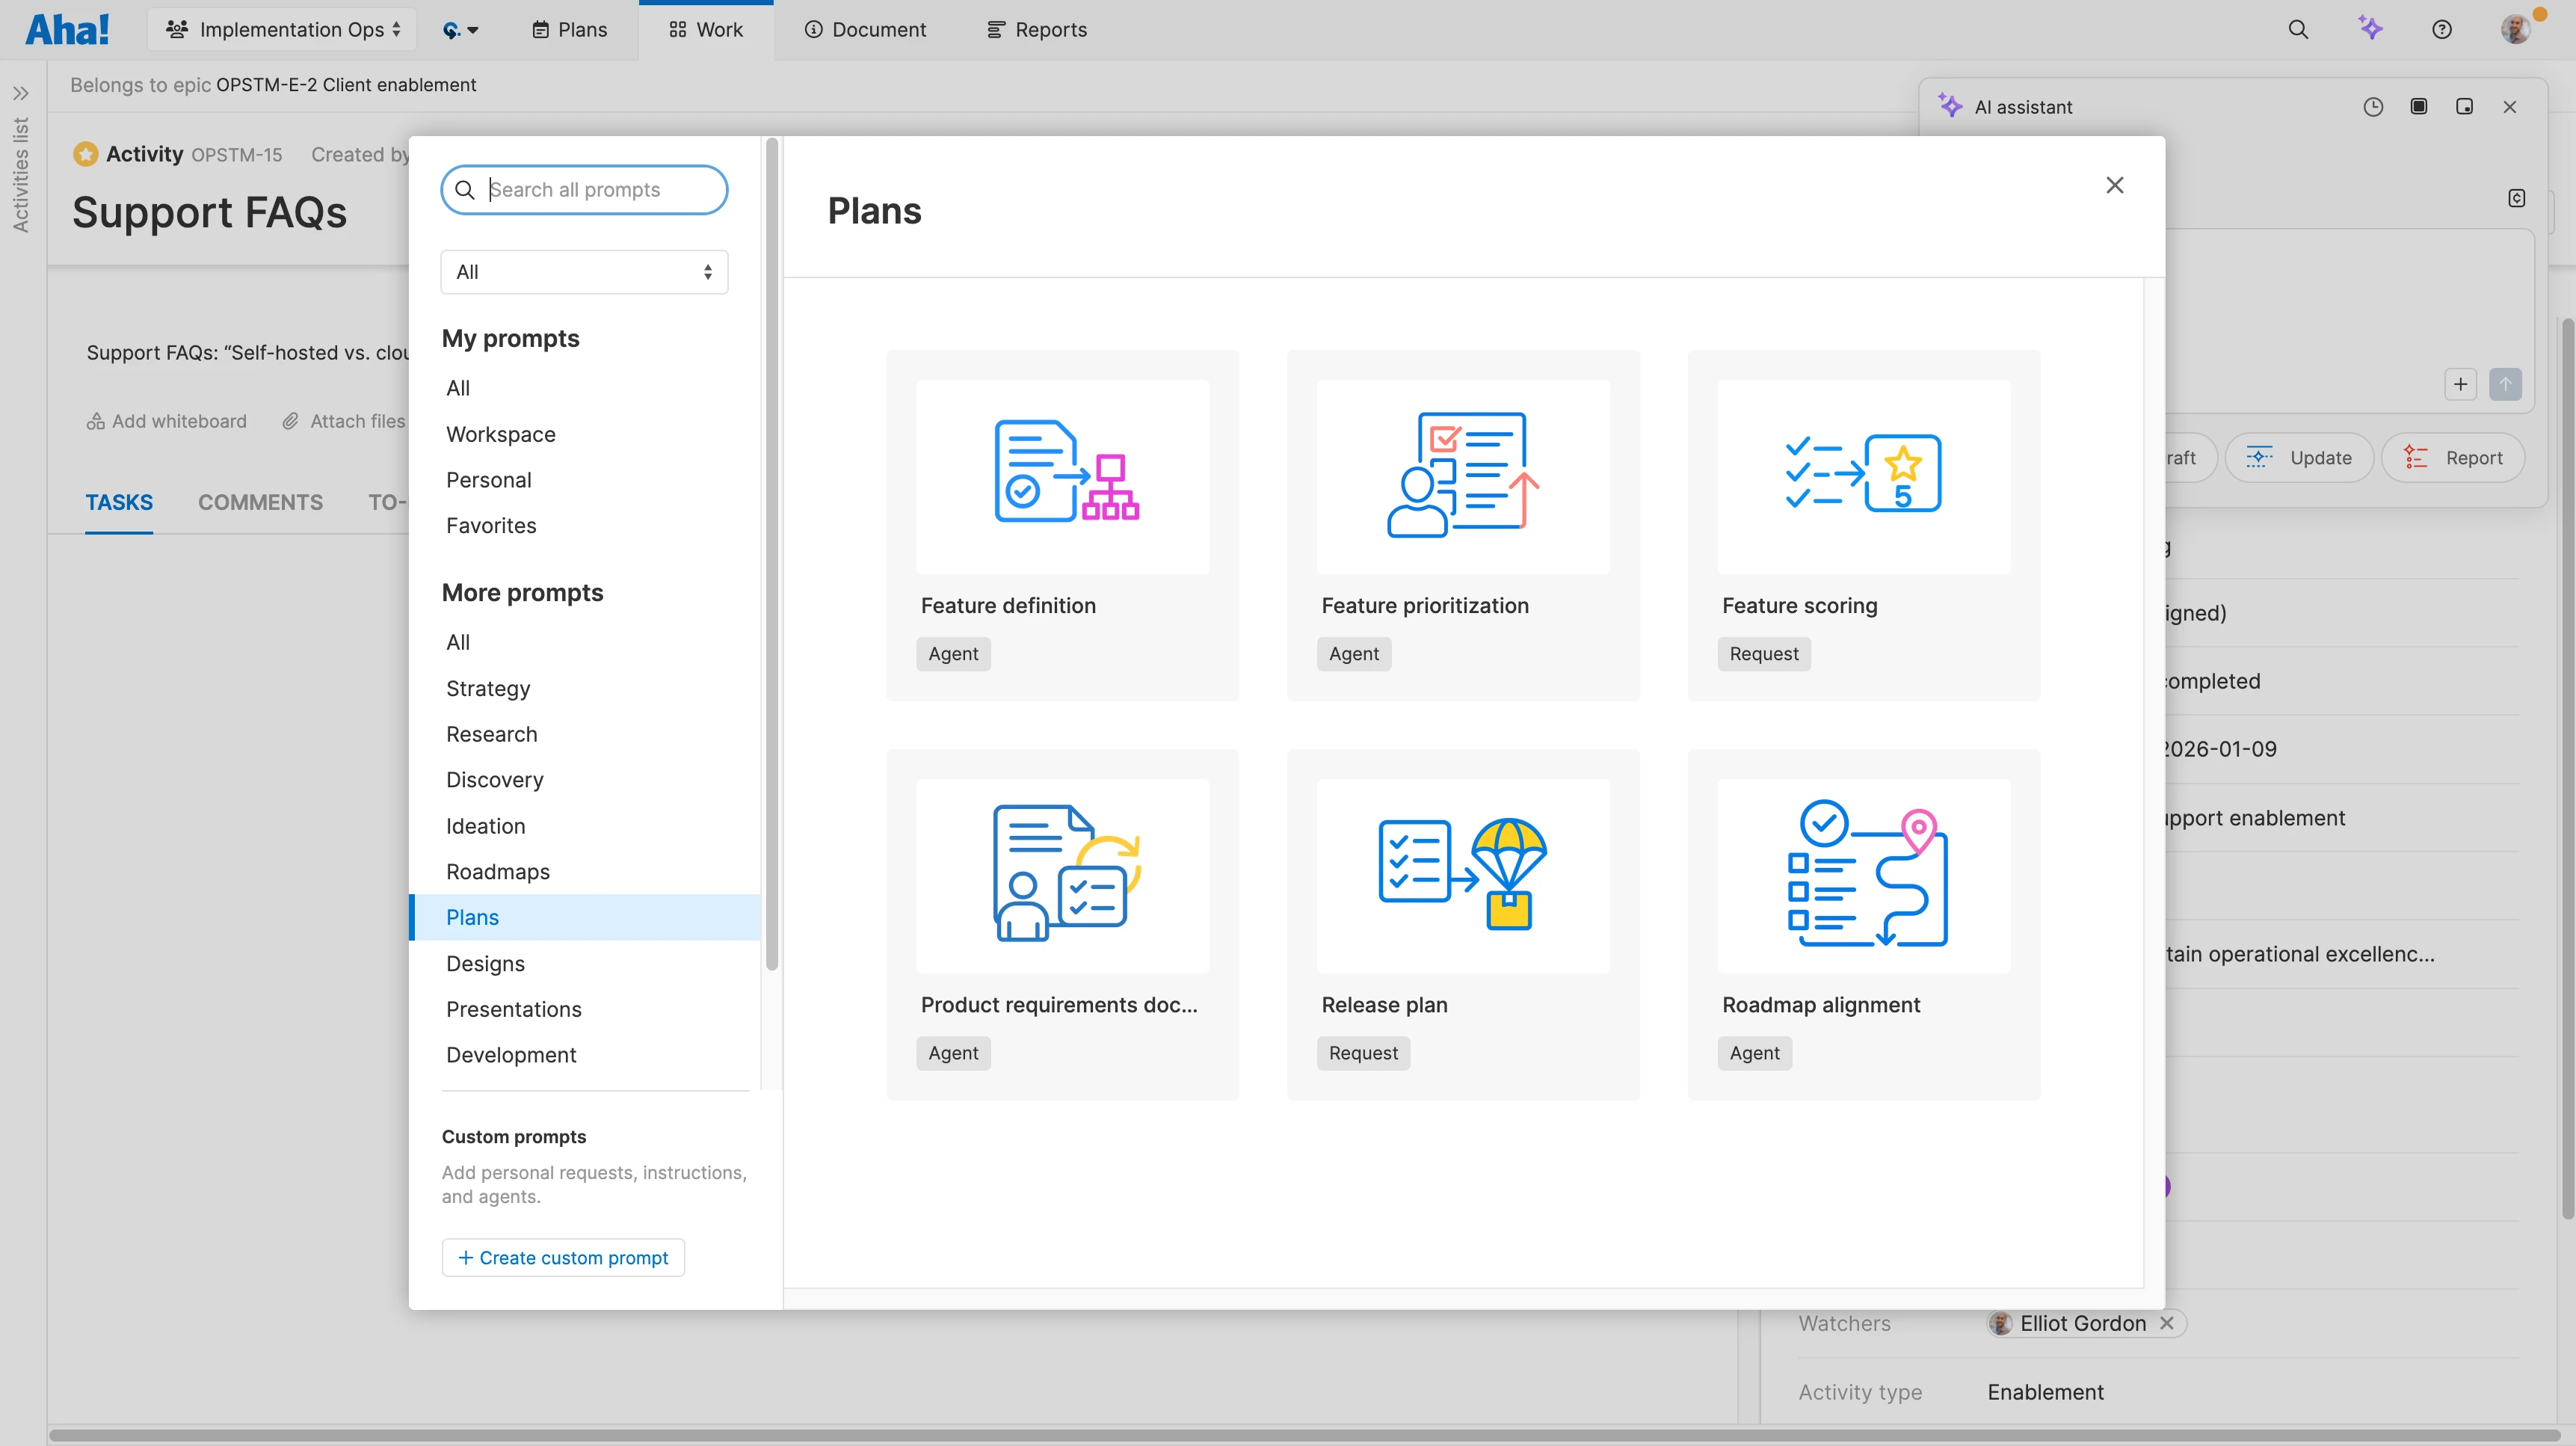The height and width of the screenshot is (1446, 2576).
Task: Open the Reports menu in the top navigation
Action: (x=1036, y=29)
